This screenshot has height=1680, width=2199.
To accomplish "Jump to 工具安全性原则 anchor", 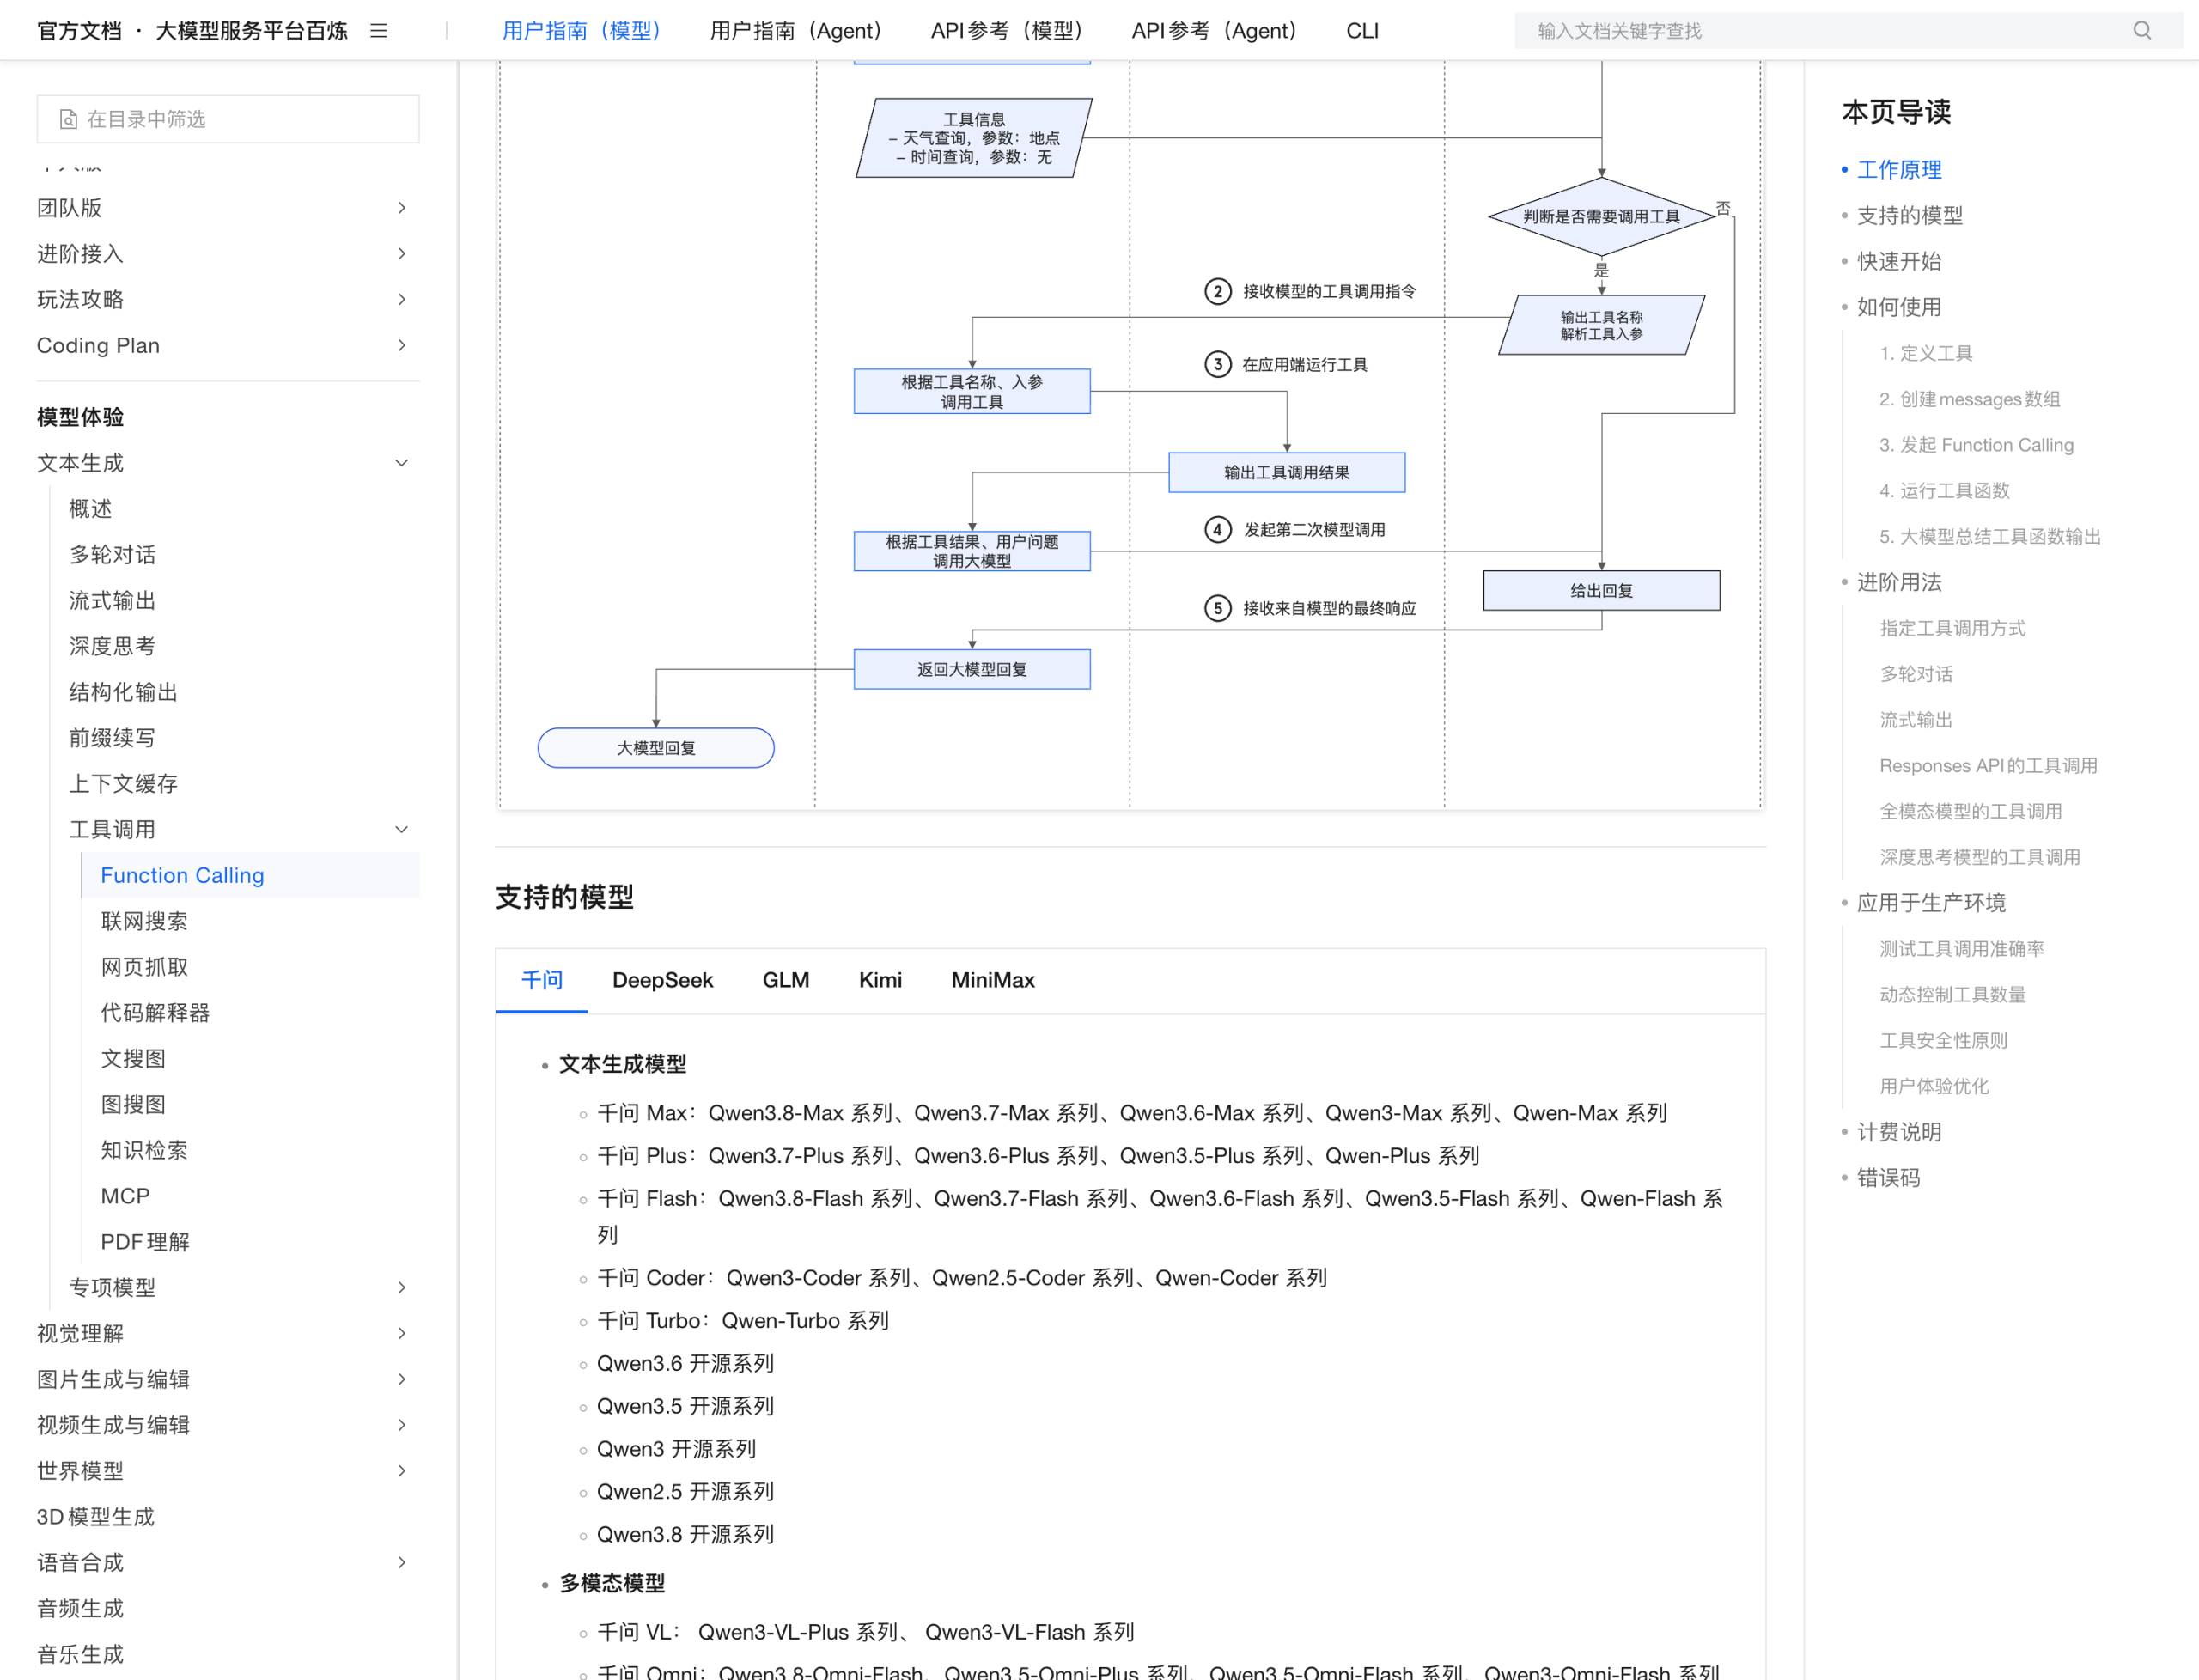I will click(1943, 1040).
